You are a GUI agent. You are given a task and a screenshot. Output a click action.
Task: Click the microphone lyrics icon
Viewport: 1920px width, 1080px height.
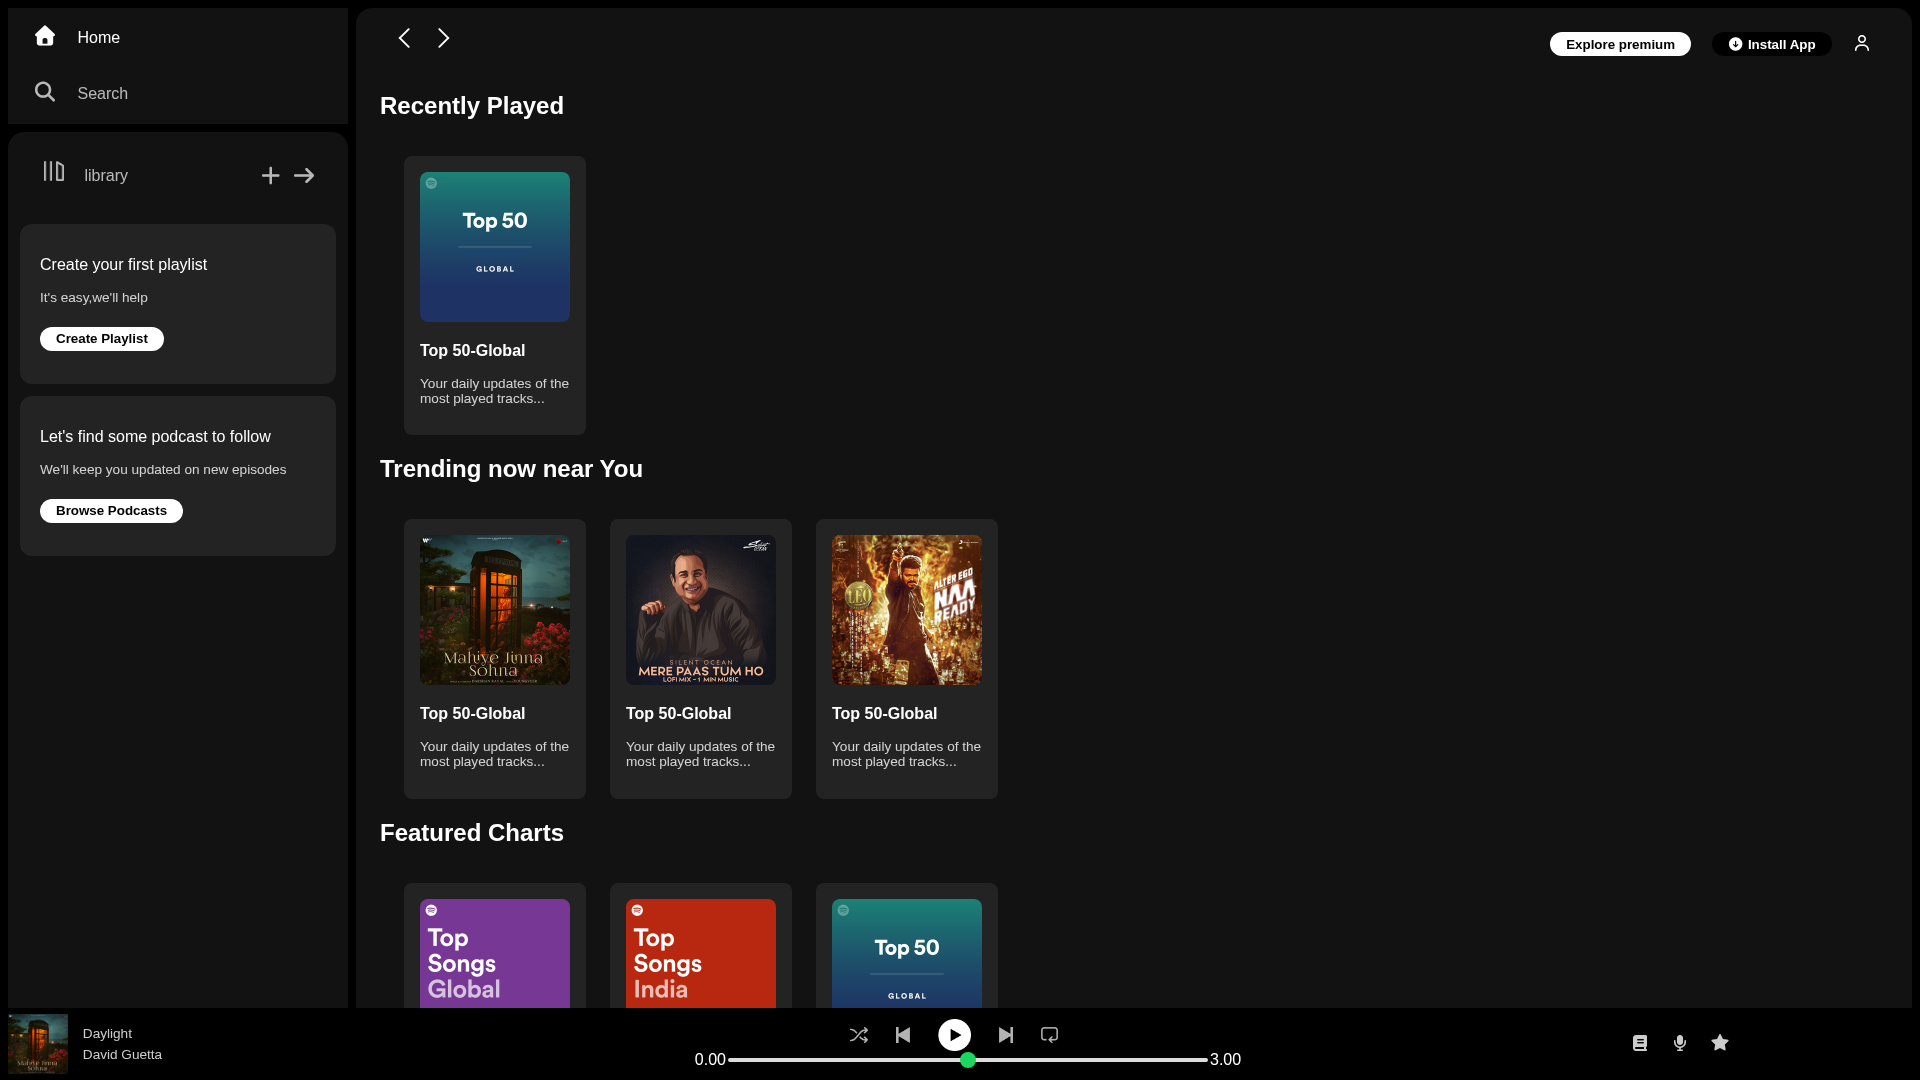tap(1680, 1043)
